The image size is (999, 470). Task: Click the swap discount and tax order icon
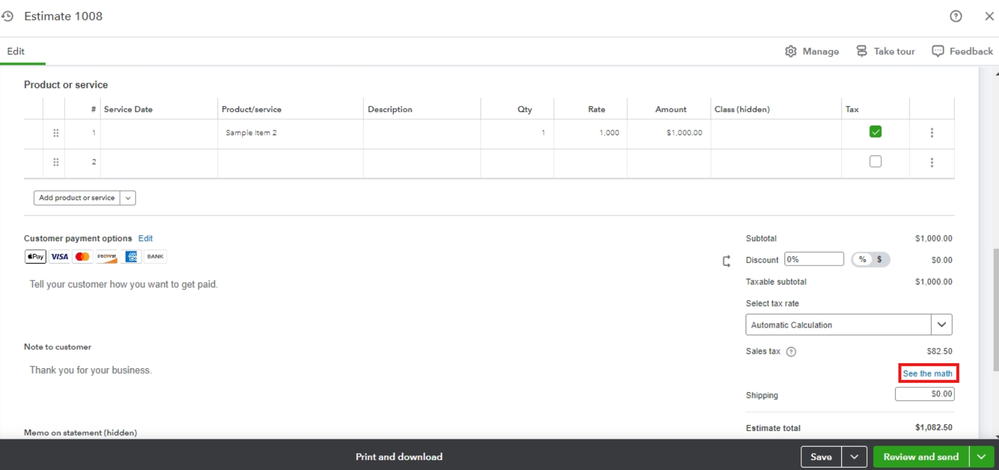[x=726, y=261]
